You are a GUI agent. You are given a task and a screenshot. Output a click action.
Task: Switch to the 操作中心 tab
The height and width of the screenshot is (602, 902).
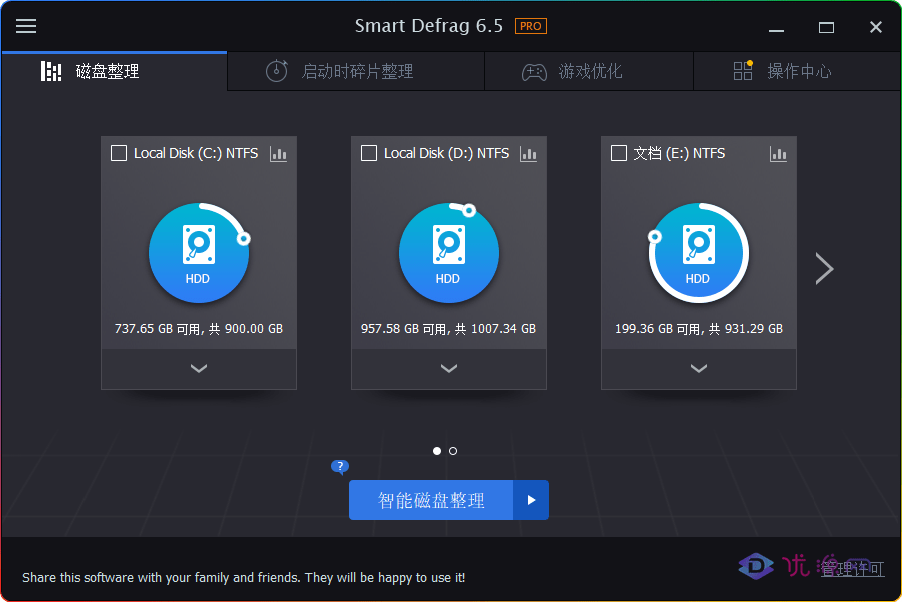coord(797,71)
